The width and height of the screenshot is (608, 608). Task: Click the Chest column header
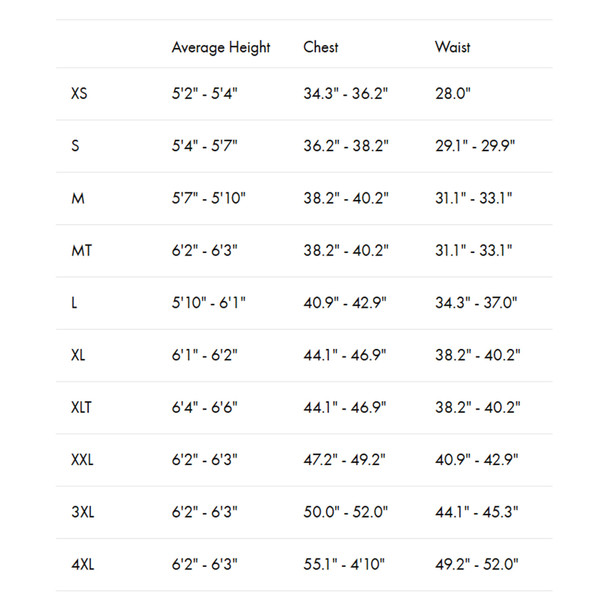tap(321, 47)
